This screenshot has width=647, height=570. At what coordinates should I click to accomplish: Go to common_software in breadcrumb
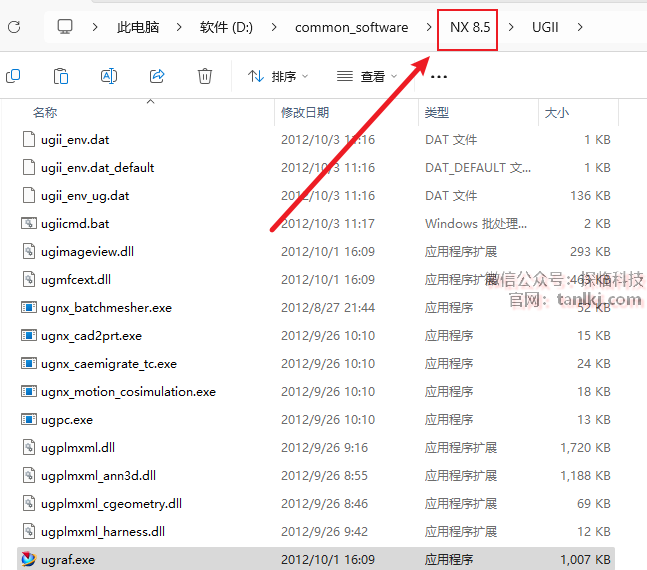(352, 27)
